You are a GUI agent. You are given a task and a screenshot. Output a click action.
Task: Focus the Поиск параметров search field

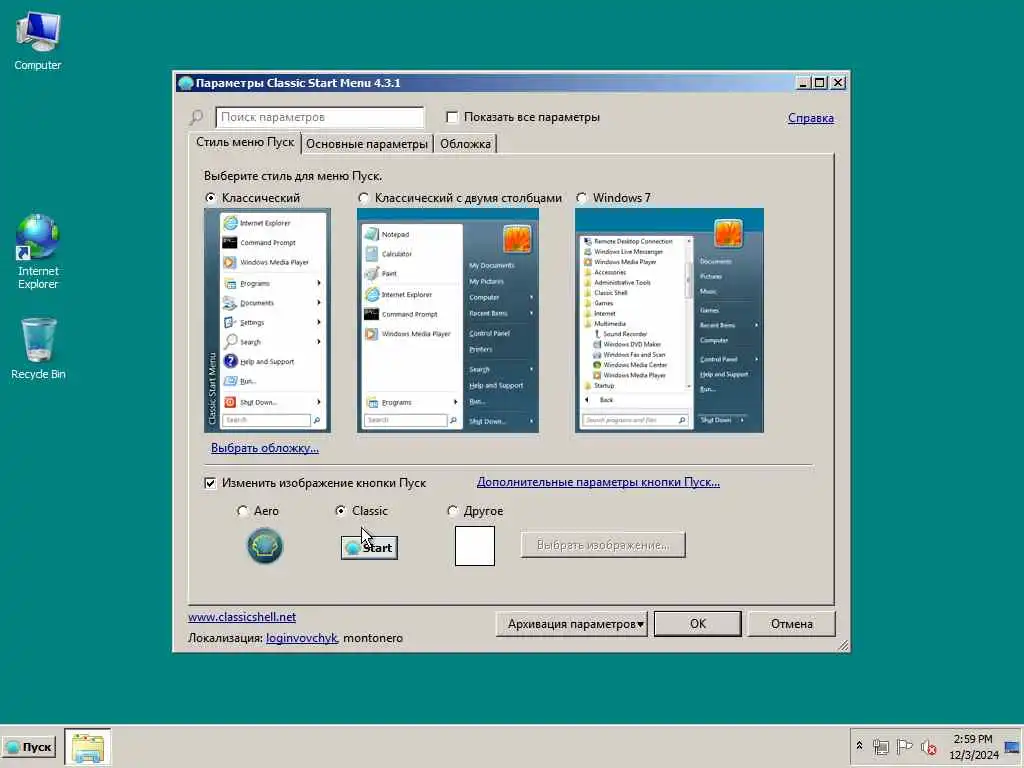click(319, 118)
